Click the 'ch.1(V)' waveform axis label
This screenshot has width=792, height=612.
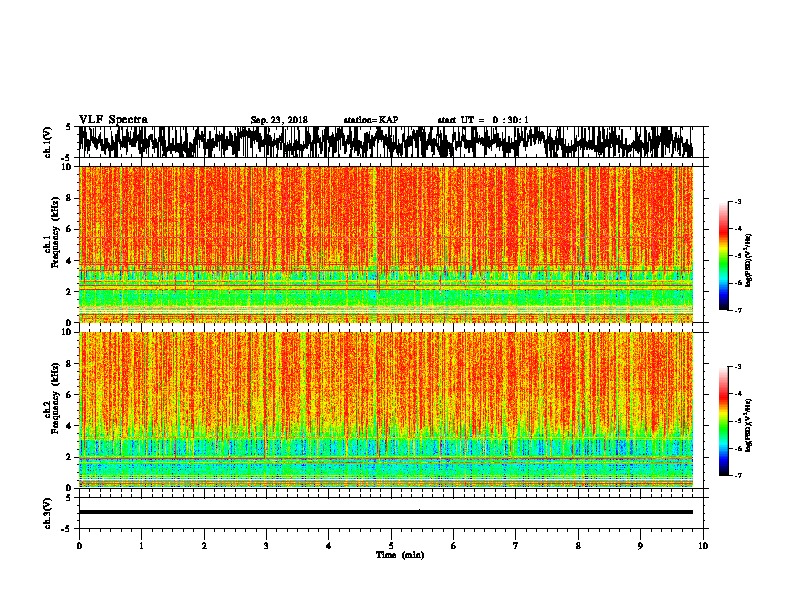tap(48, 141)
